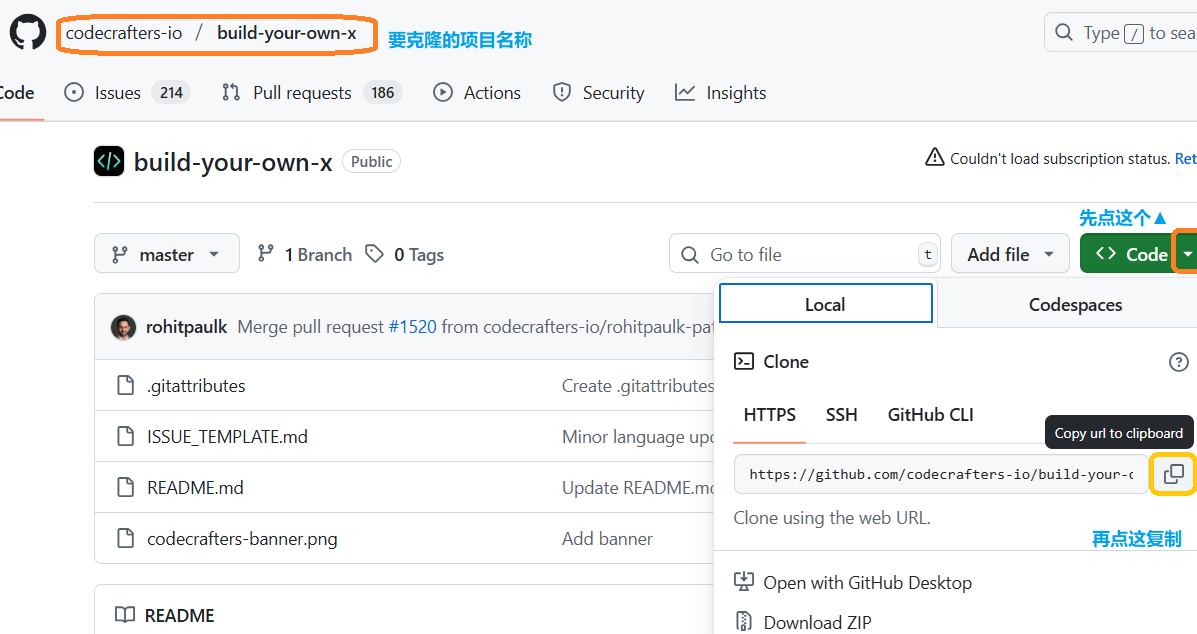Open the Security tab
This screenshot has height=634, width=1197.
coord(598,93)
